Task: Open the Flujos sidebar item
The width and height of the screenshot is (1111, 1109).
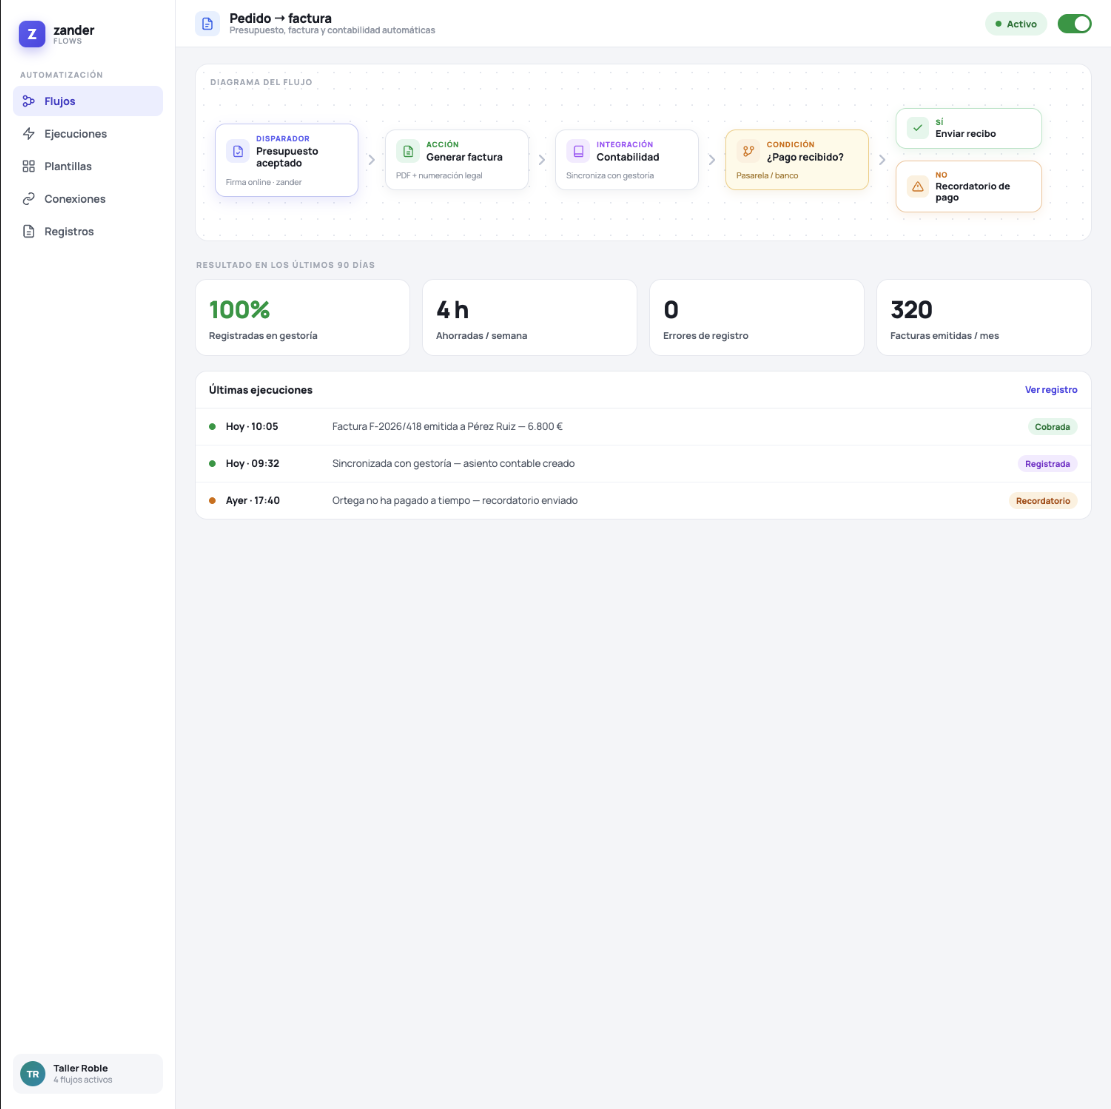Action: [x=88, y=101]
